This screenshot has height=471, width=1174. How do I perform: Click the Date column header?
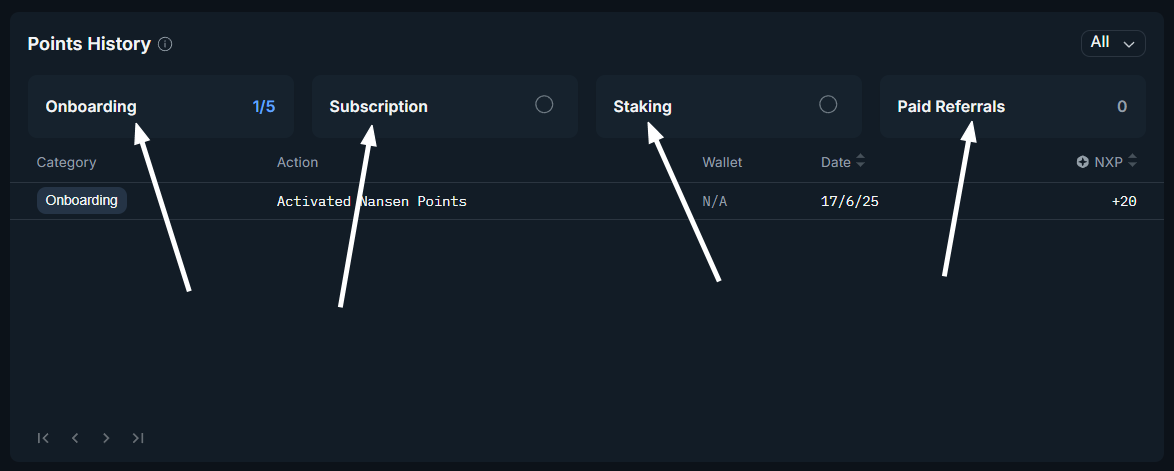click(x=835, y=162)
